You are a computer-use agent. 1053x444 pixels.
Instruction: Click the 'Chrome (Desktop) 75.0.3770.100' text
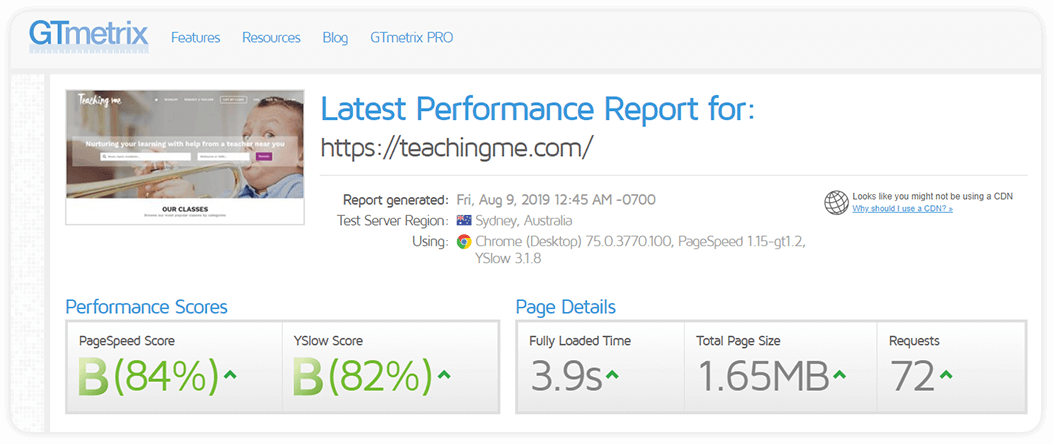574,241
